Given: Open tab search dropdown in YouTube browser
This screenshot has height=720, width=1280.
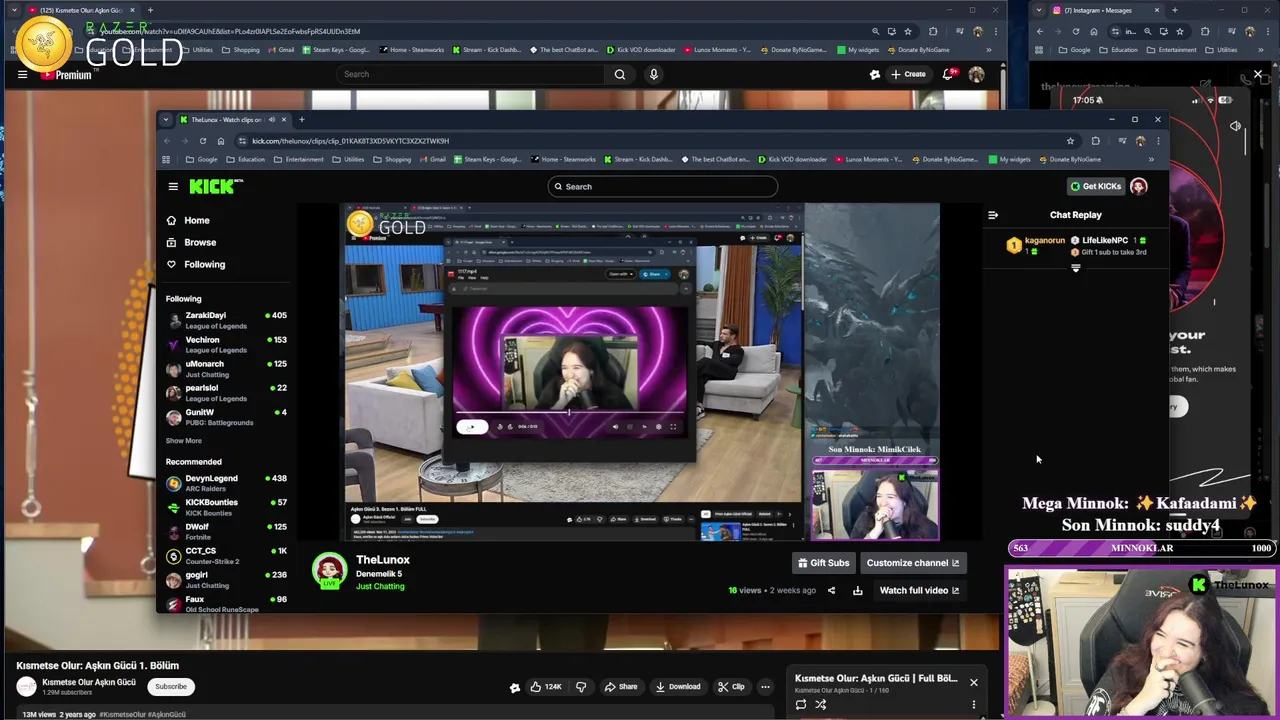Looking at the screenshot, I should pyautogui.click(x=15, y=10).
